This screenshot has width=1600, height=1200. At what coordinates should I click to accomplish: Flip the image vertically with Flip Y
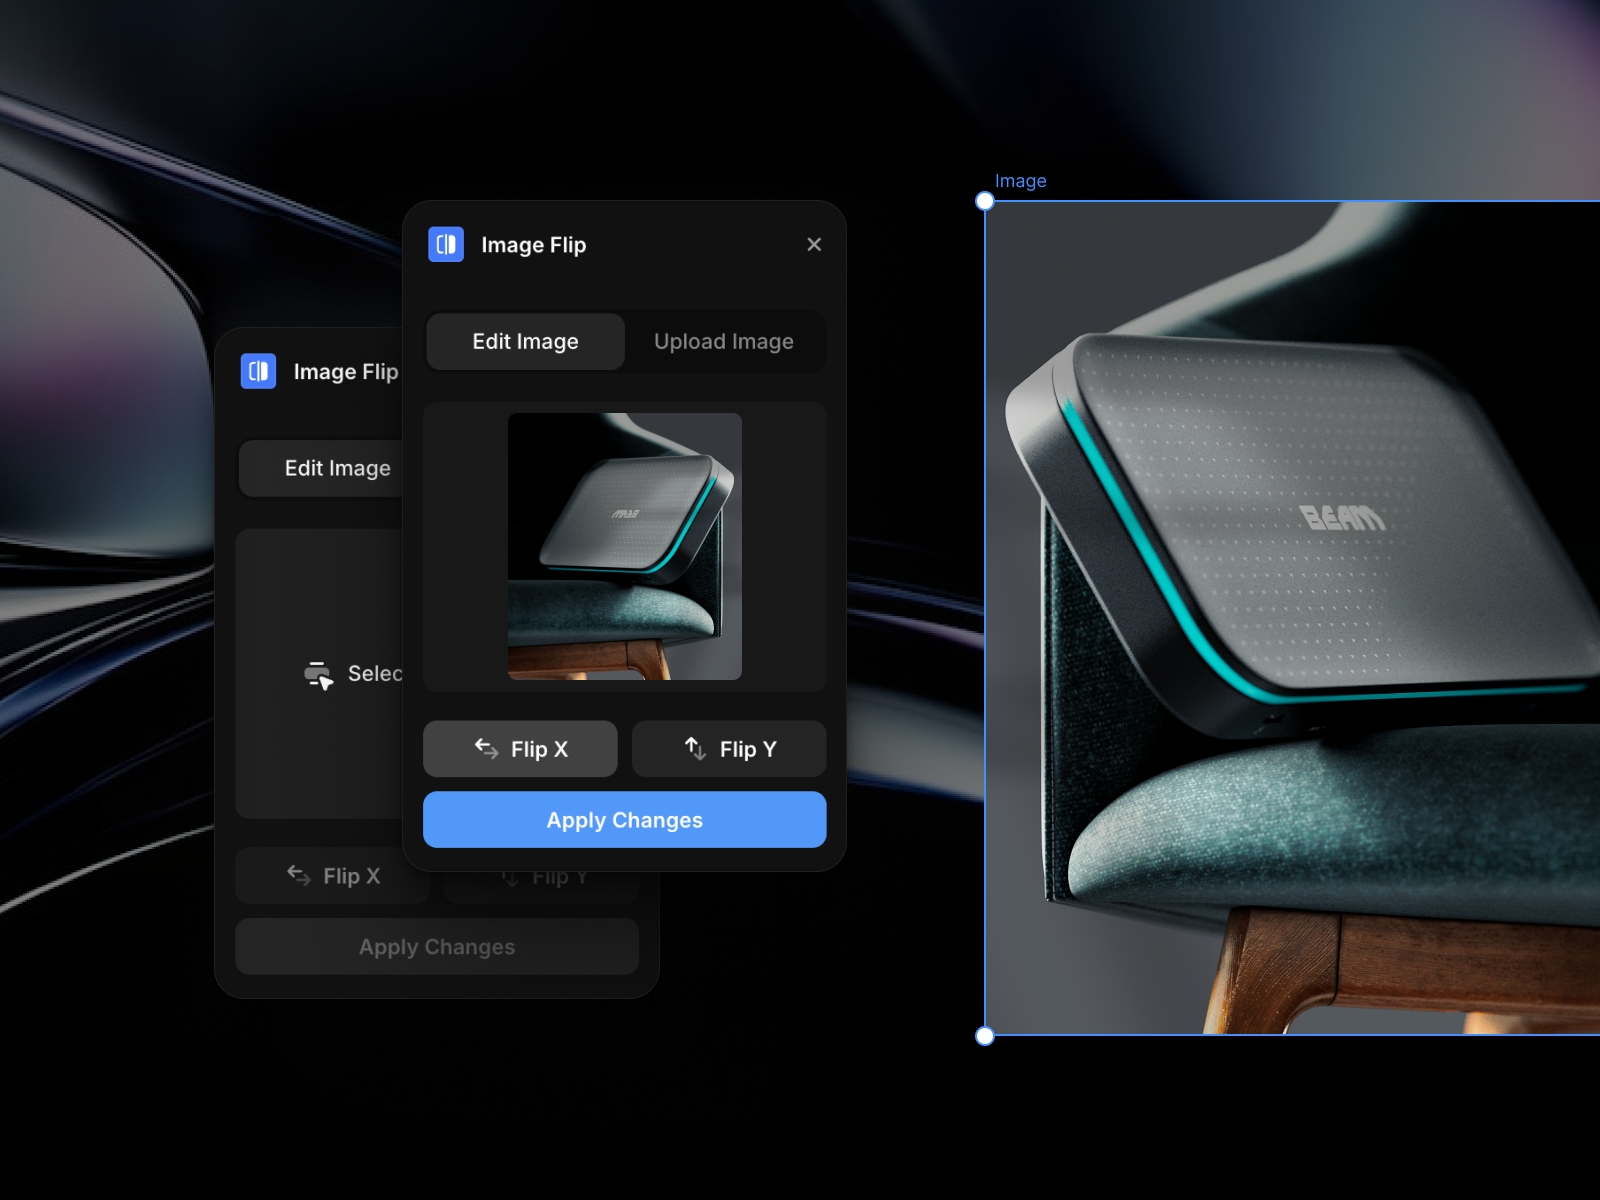point(729,748)
